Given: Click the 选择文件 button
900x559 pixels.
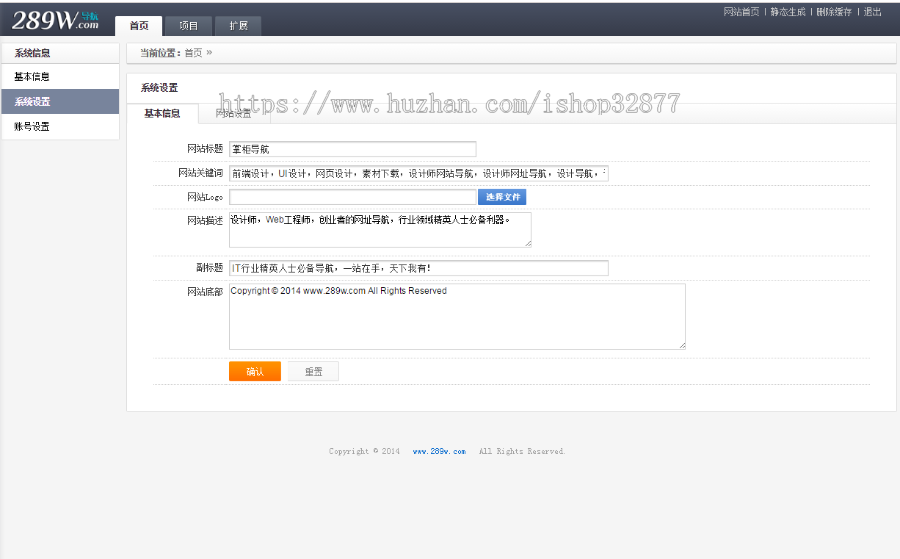Looking at the screenshot, I should (502, 197).
